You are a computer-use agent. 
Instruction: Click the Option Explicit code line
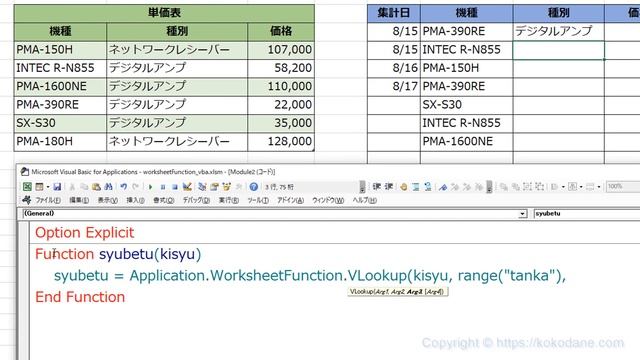click(84, 233)
